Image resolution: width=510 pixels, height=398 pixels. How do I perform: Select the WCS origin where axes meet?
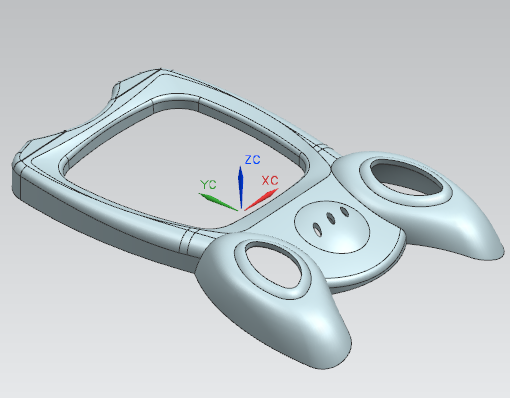click(x=241, y=210)
